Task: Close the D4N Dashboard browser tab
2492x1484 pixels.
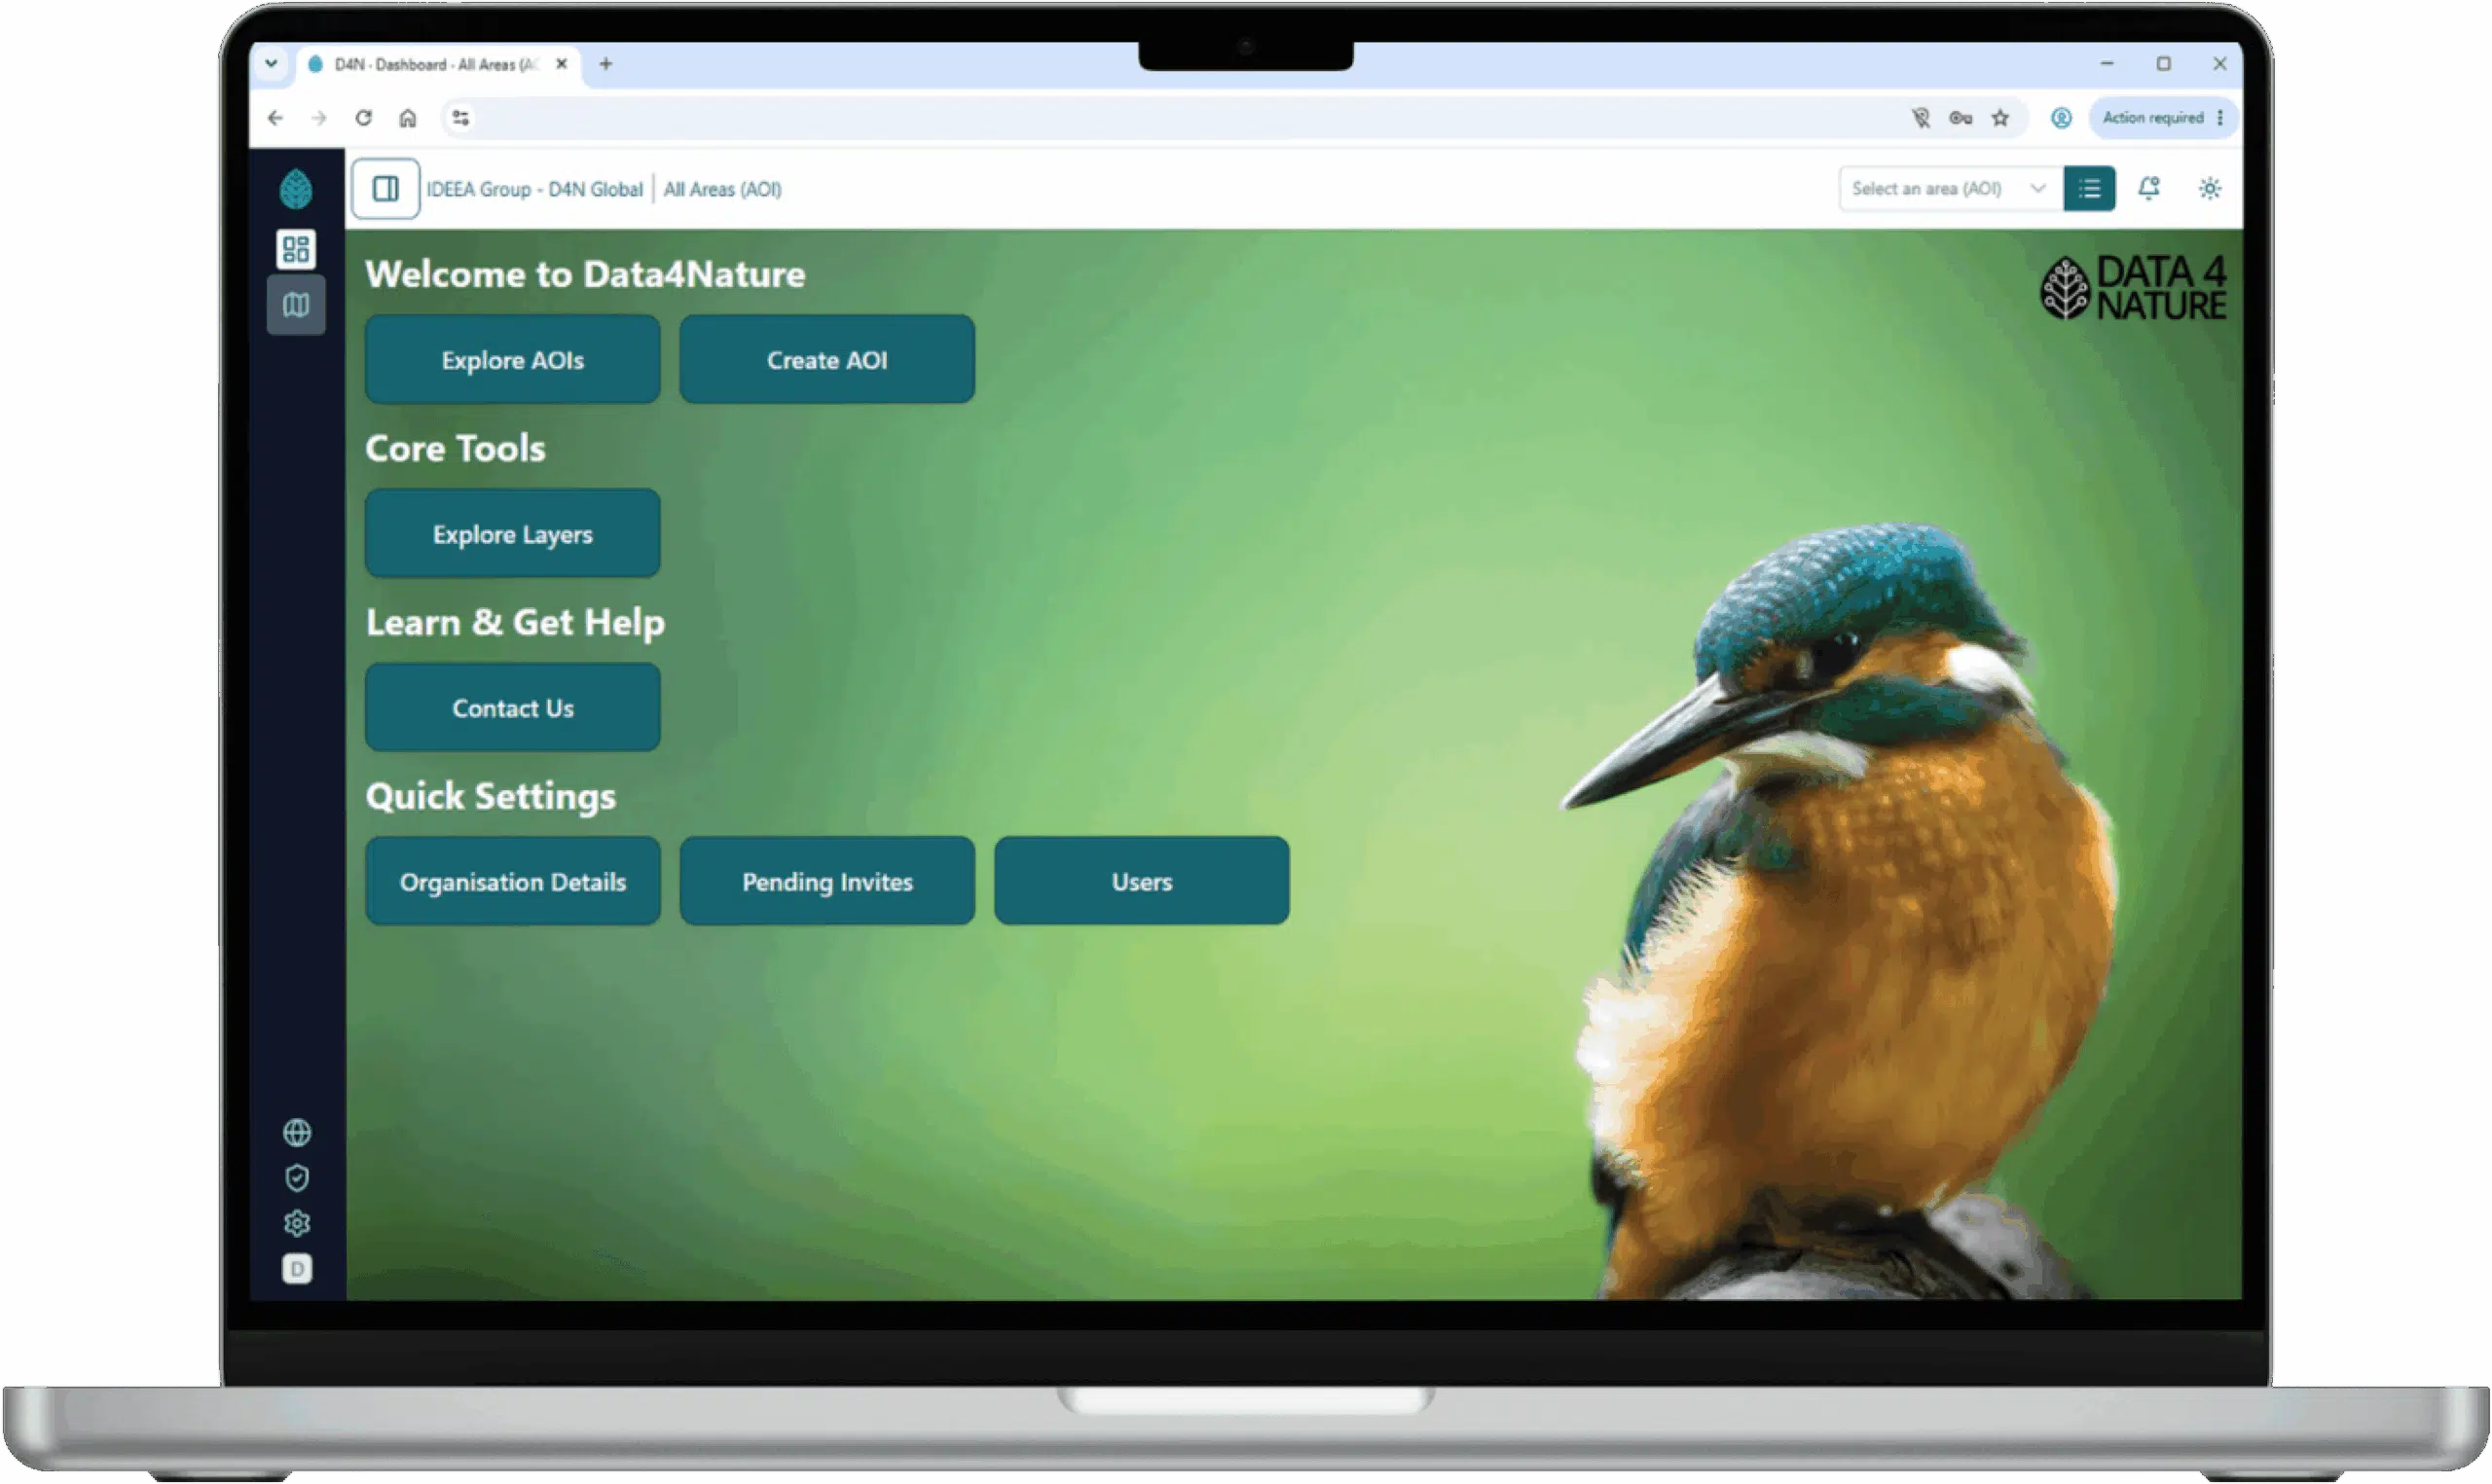Action: pos(562,64)
